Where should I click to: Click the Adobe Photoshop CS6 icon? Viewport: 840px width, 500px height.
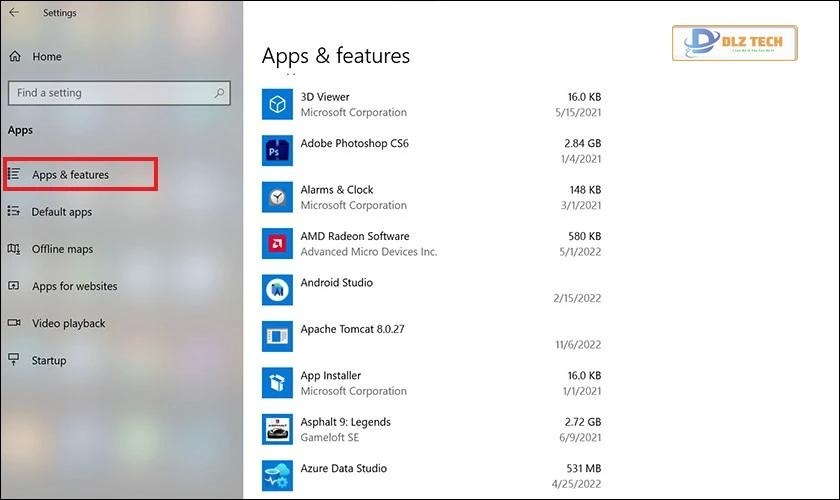click(277, 151)
